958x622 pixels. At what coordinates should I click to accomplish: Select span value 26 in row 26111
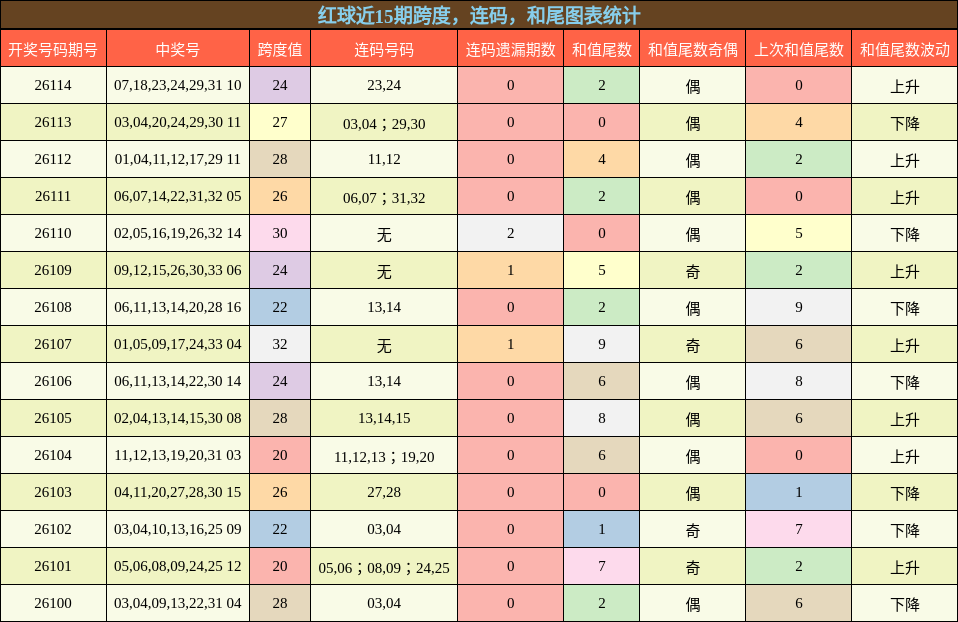click(280, 196)
